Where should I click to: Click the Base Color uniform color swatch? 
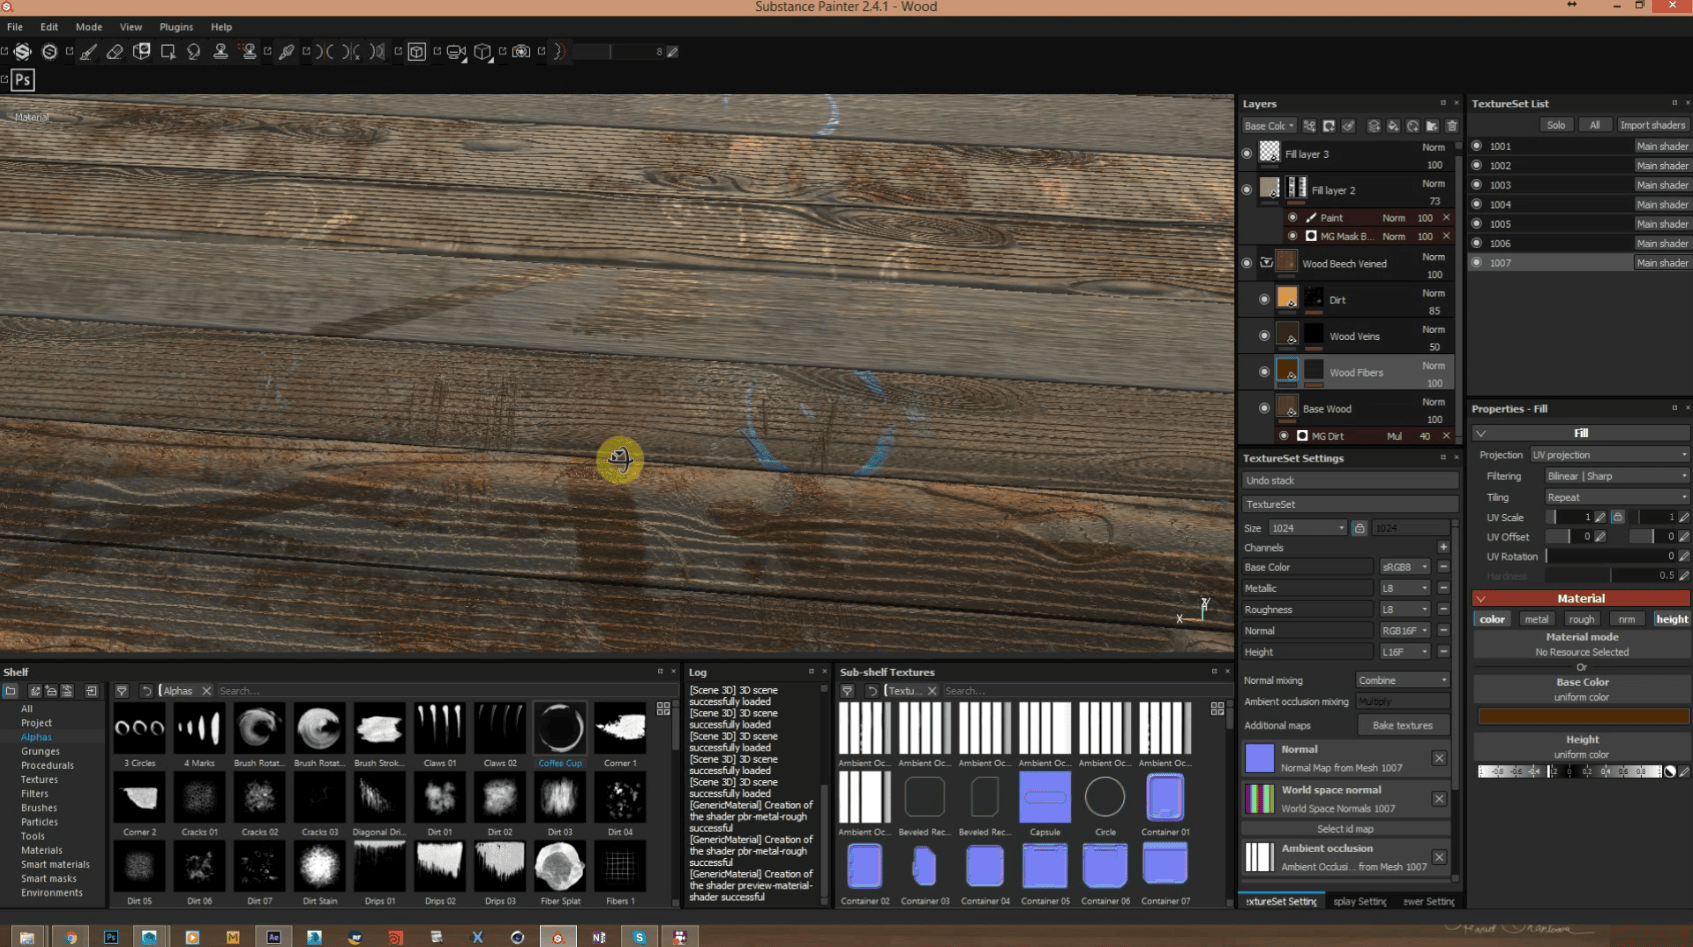(1582, 716)
